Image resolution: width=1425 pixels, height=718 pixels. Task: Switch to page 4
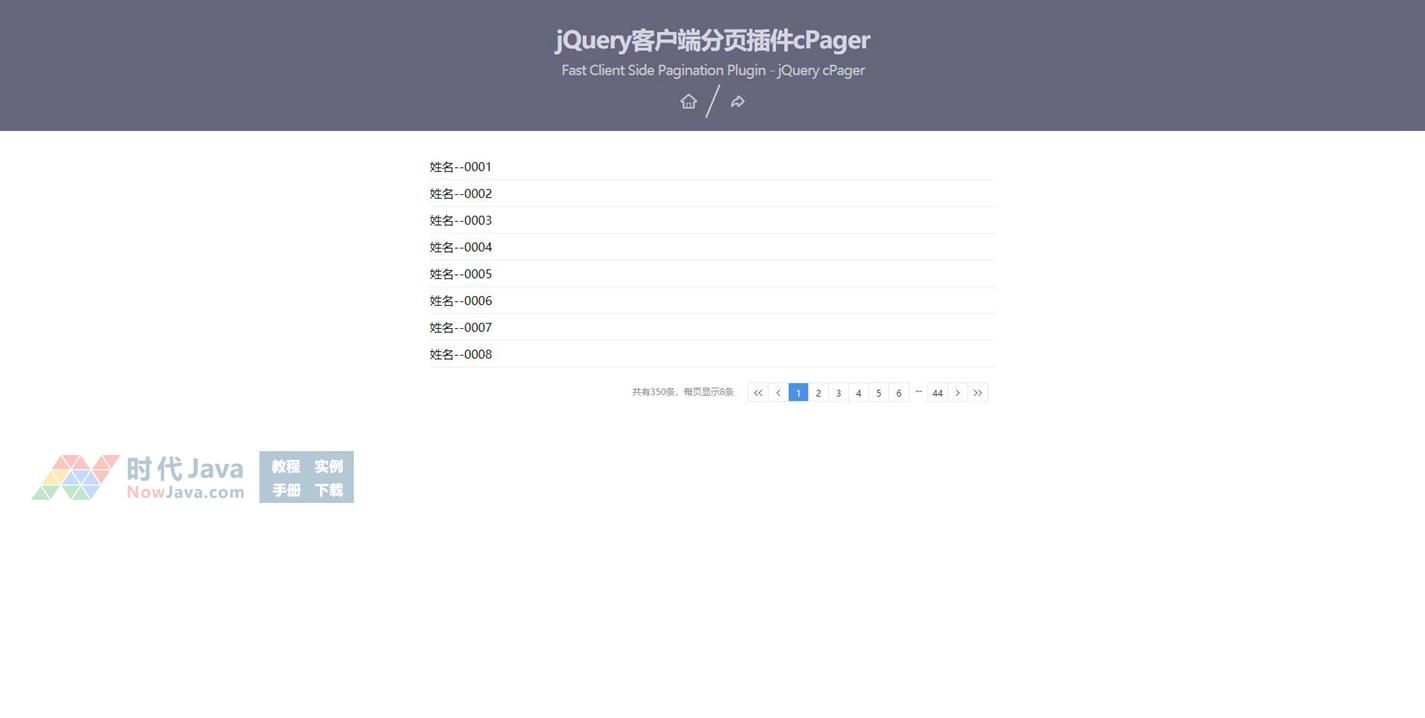pyautogui.click(x=858, y=393)
